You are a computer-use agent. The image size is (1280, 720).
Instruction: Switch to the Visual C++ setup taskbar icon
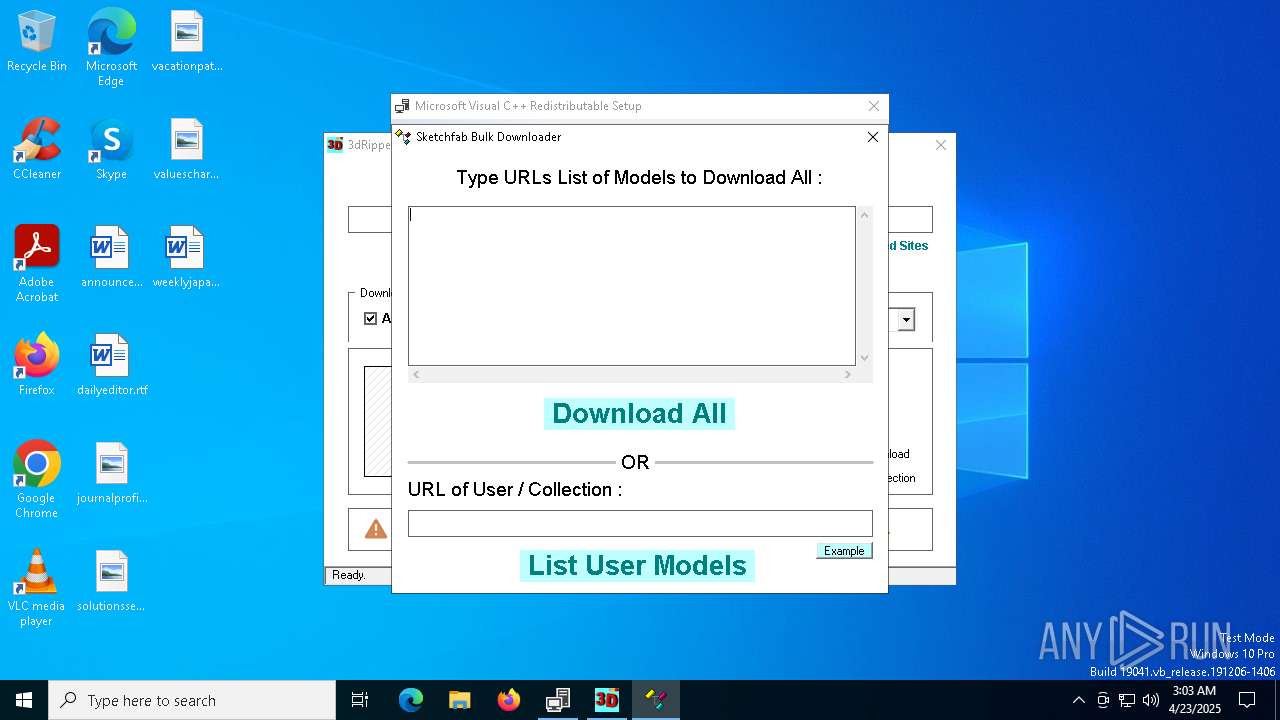click(558, 700)
